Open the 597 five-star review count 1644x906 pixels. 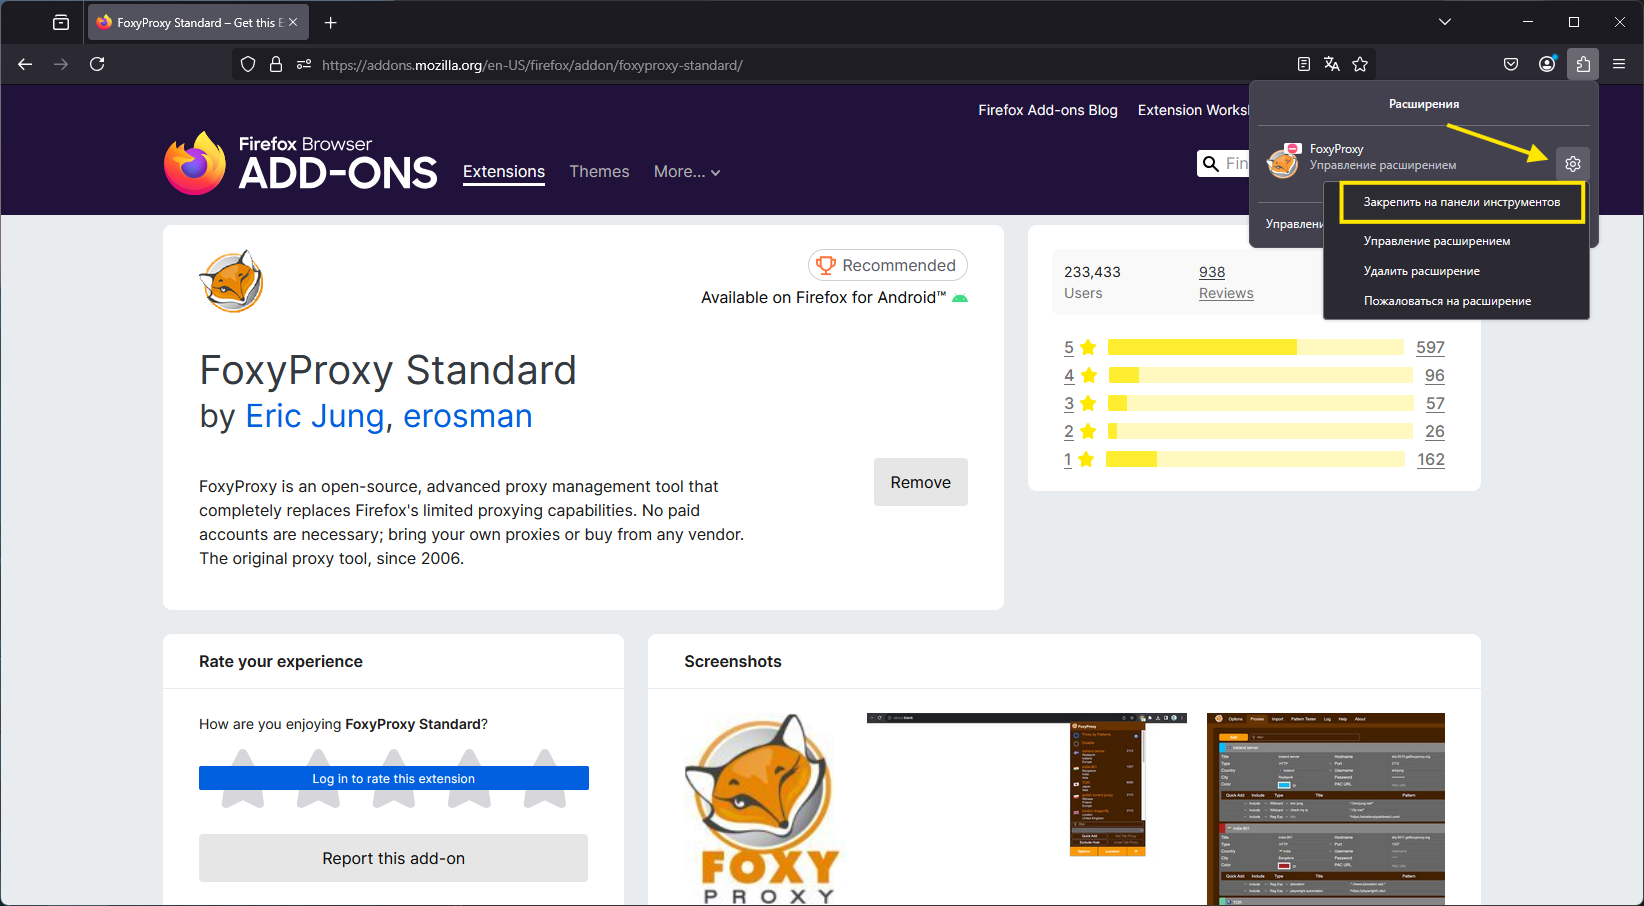1430,347
